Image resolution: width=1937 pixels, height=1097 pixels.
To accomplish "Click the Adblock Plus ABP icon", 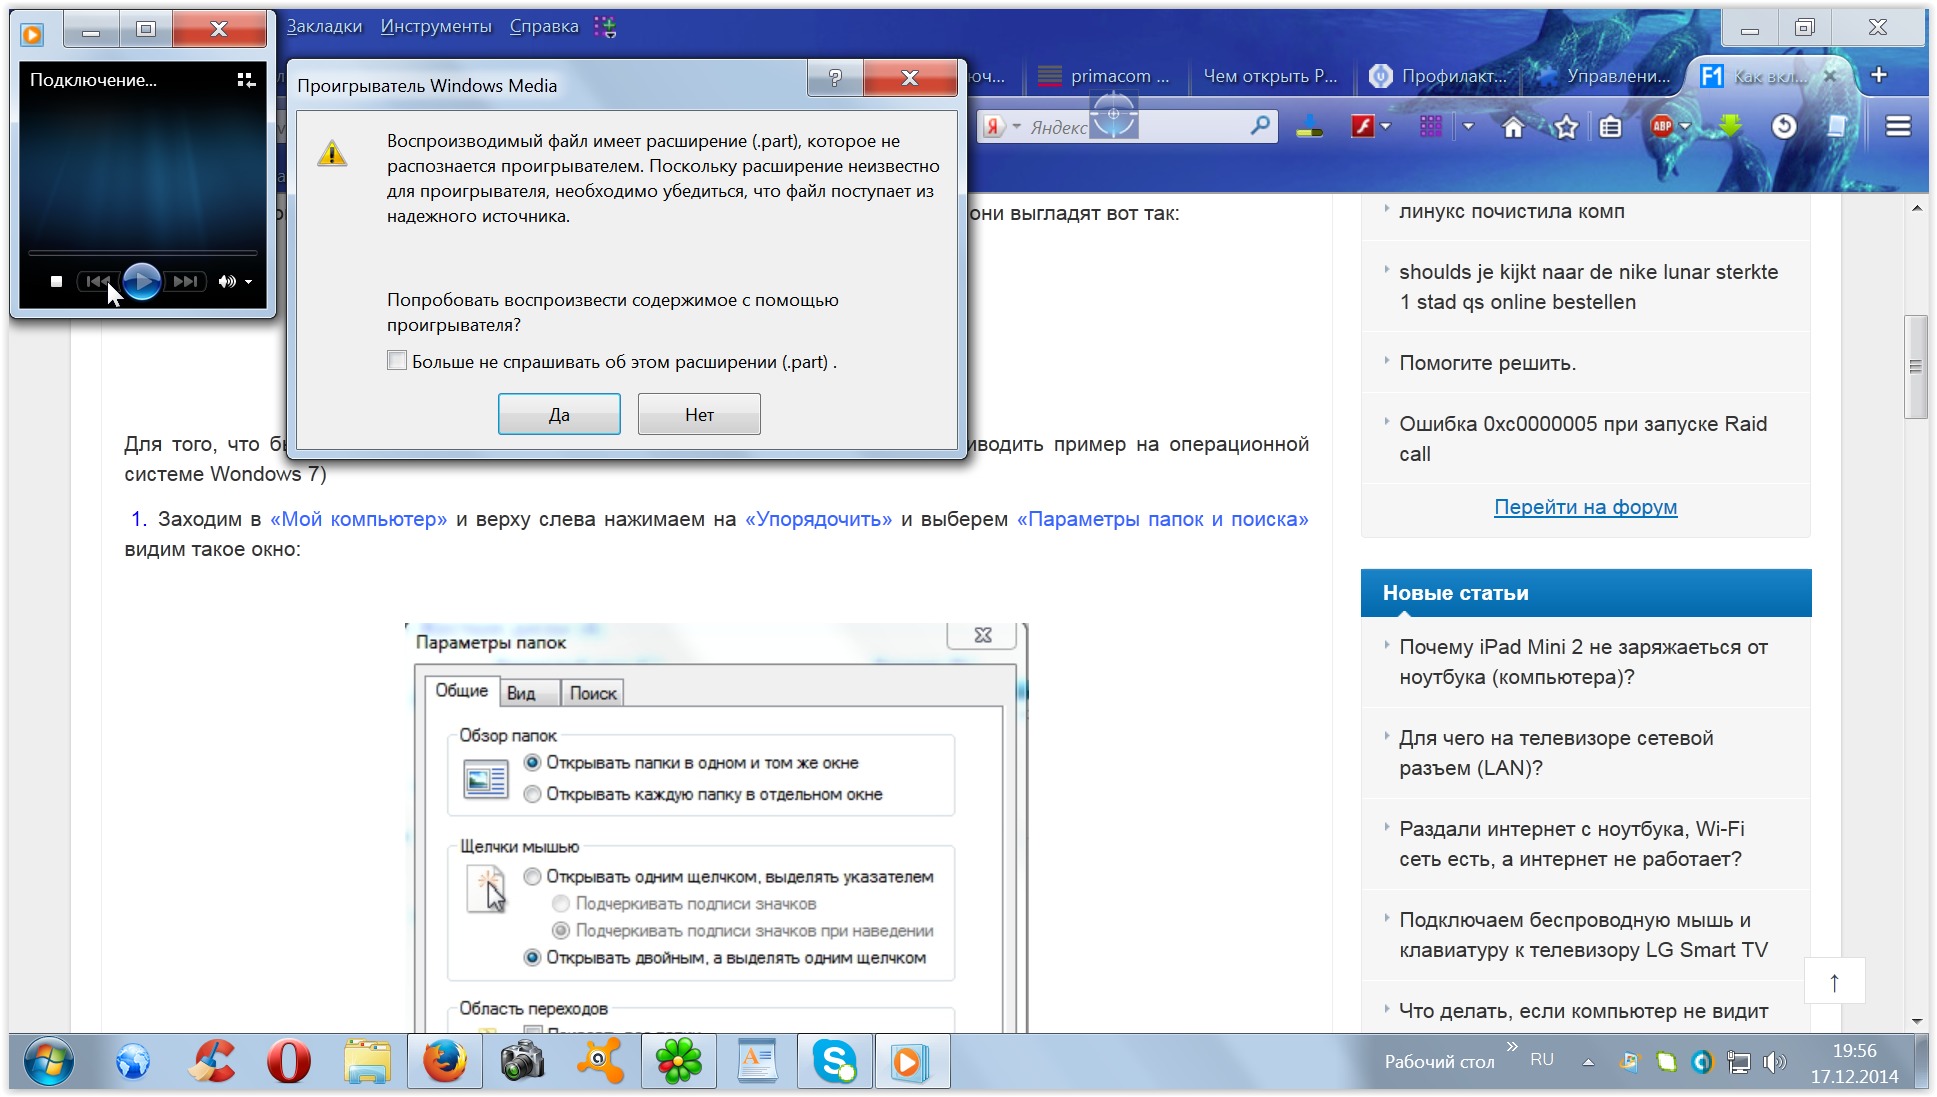I will 1661,126.
